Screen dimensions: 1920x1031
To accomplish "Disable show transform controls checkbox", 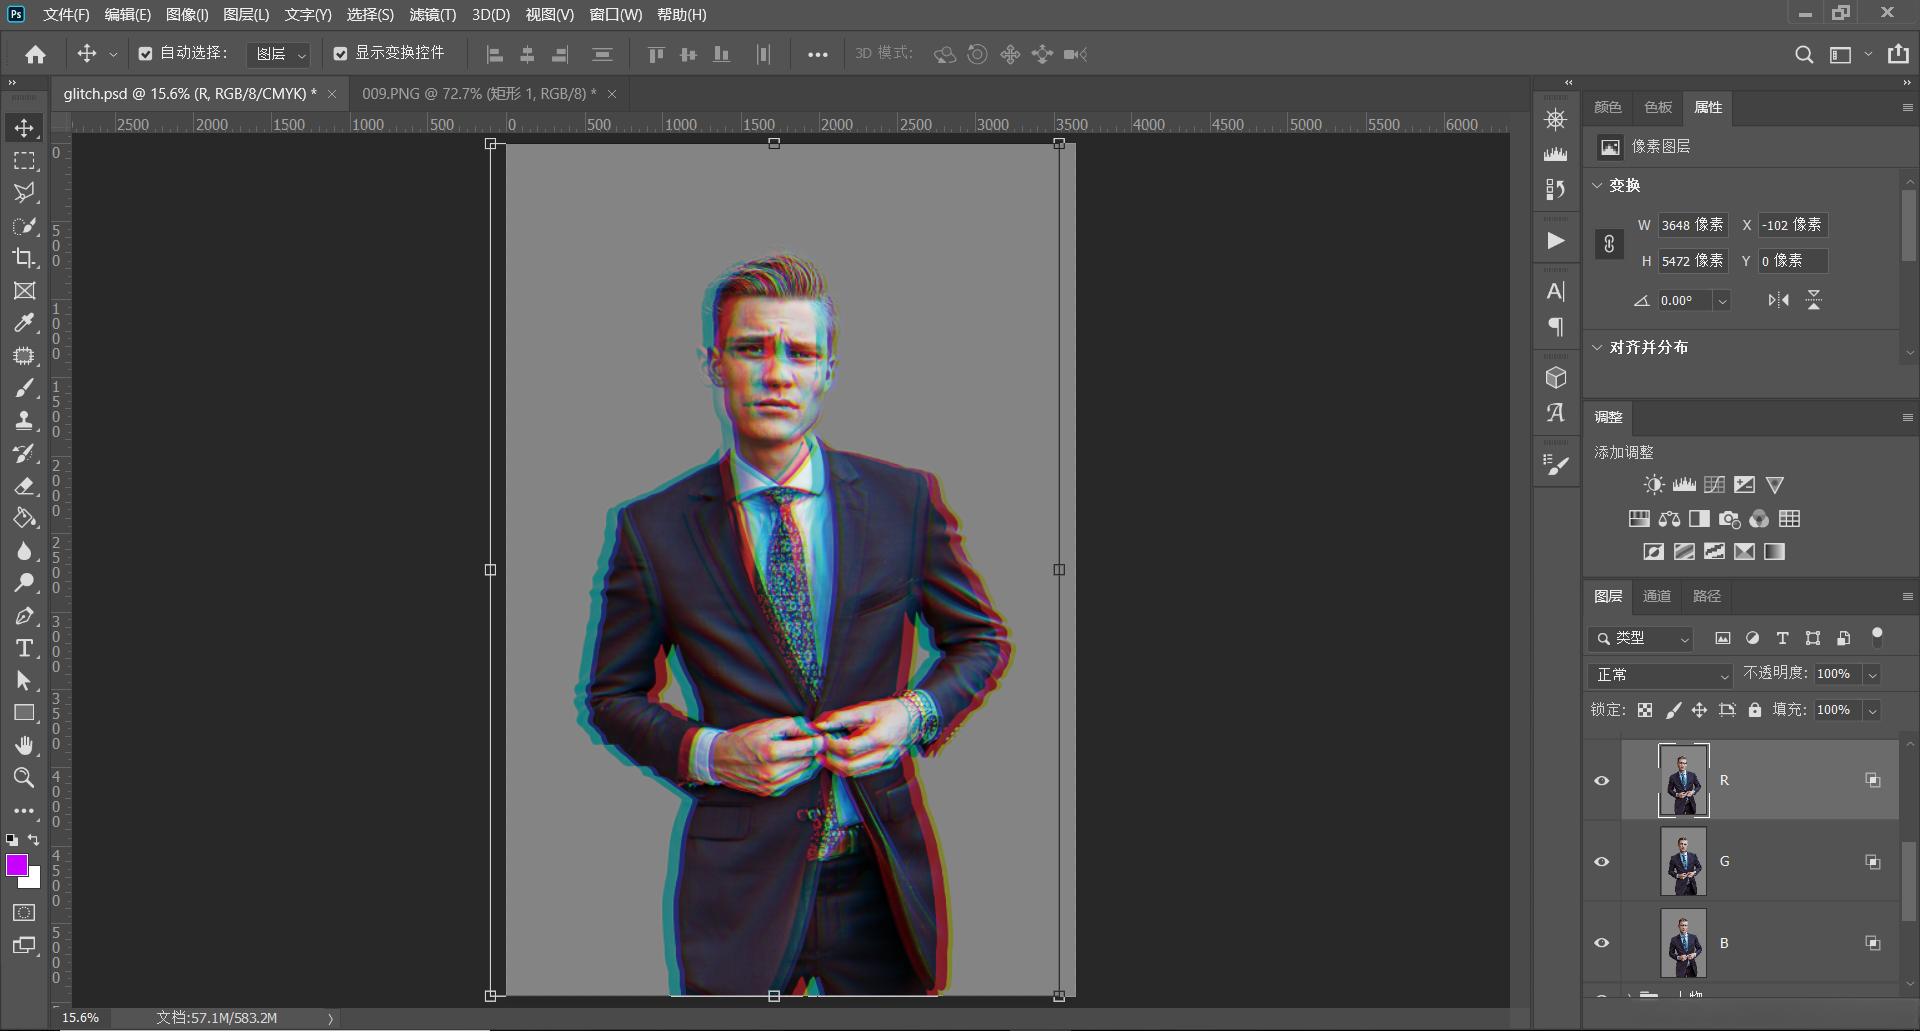I will tap(341, 54).
